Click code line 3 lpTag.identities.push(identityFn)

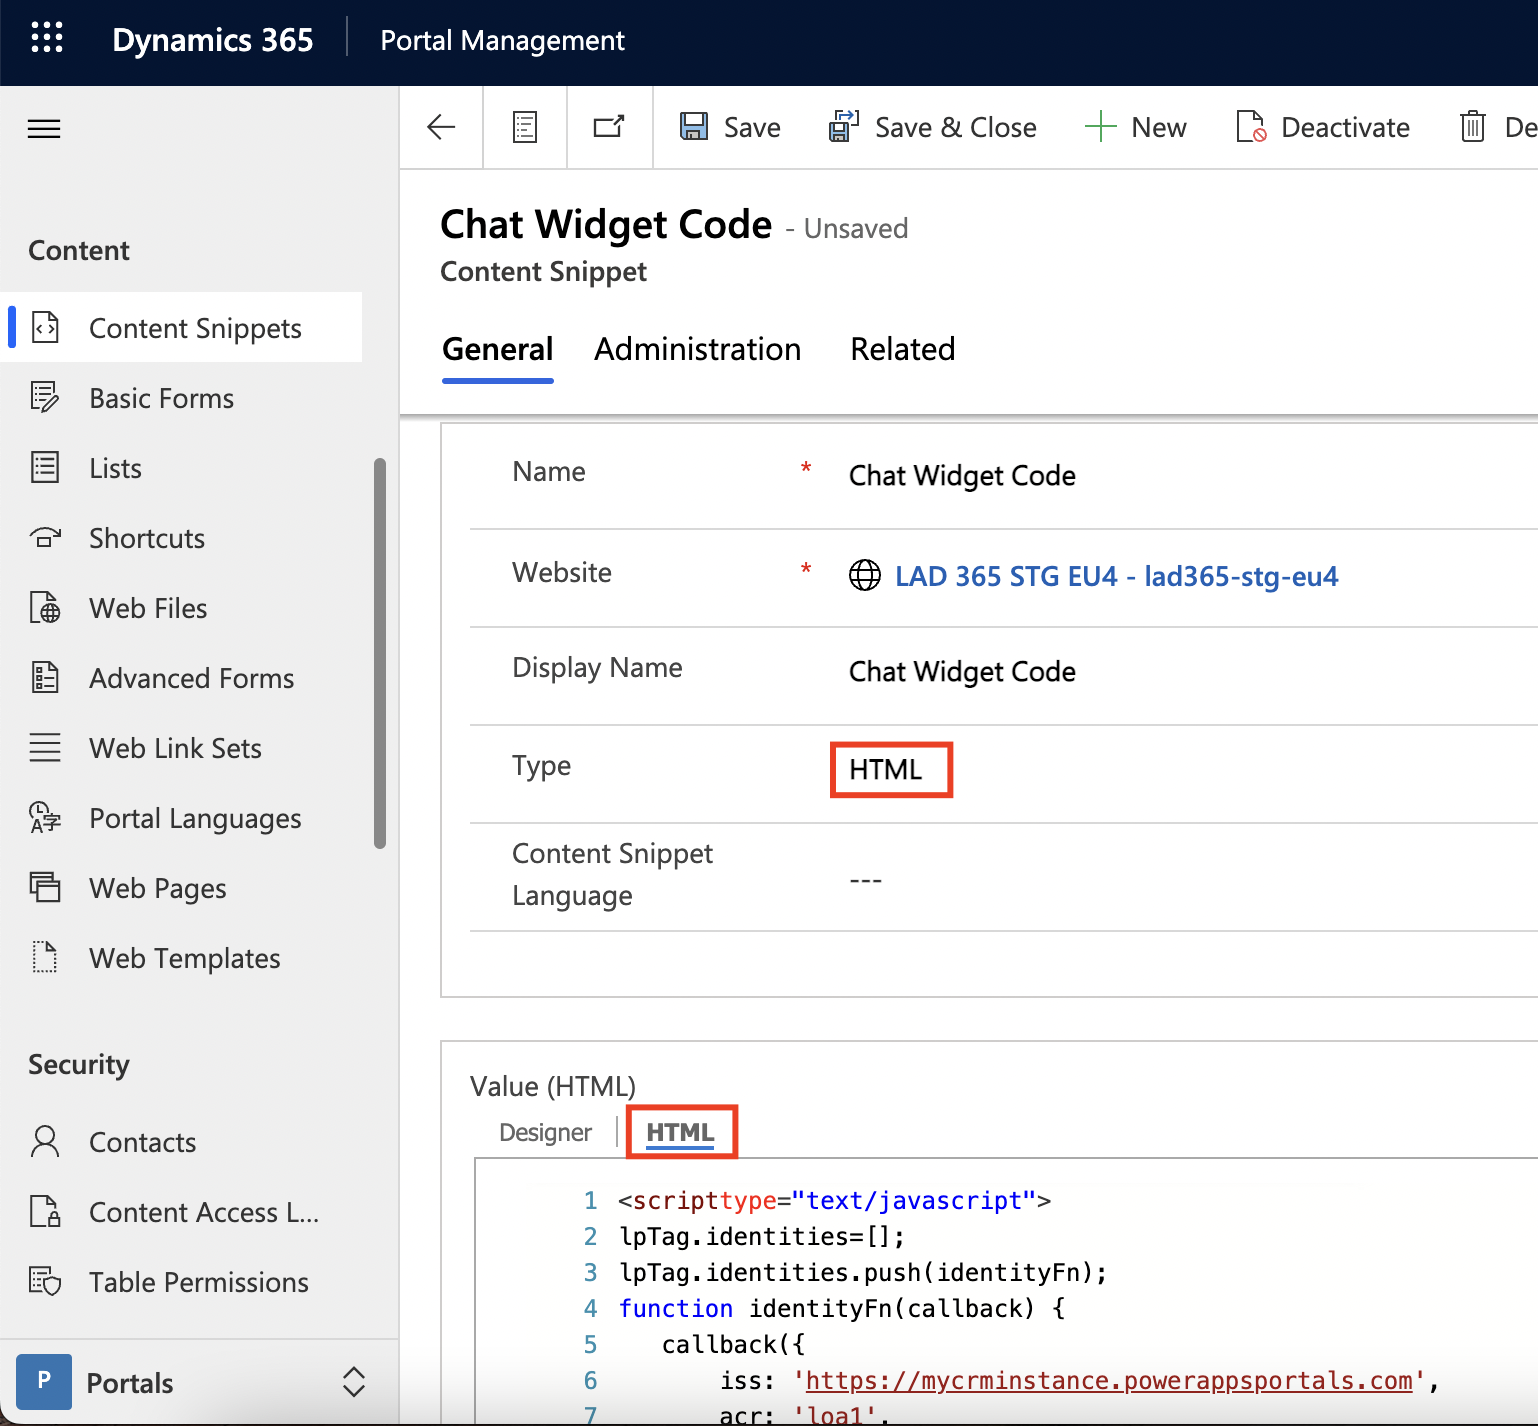(x=863, y=1272)
